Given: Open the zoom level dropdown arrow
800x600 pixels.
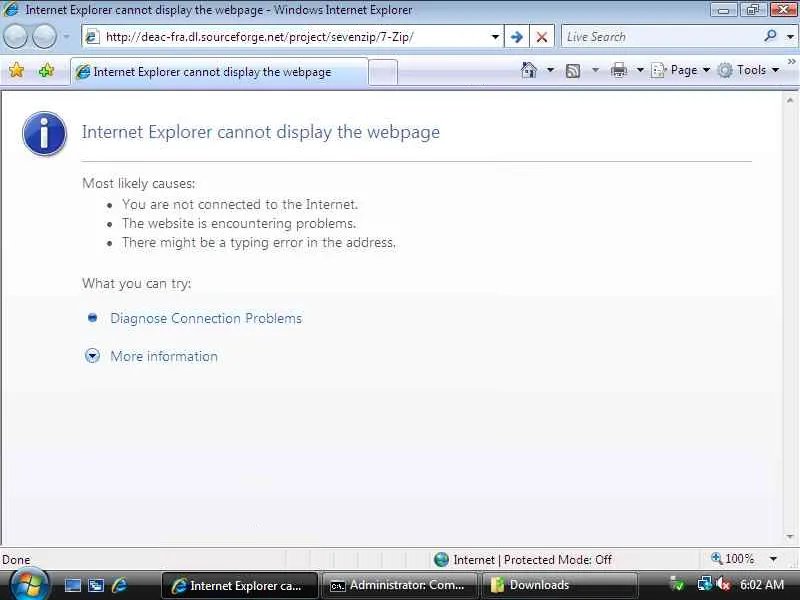Looking at the screenshot, I should [x=773, y=559].
